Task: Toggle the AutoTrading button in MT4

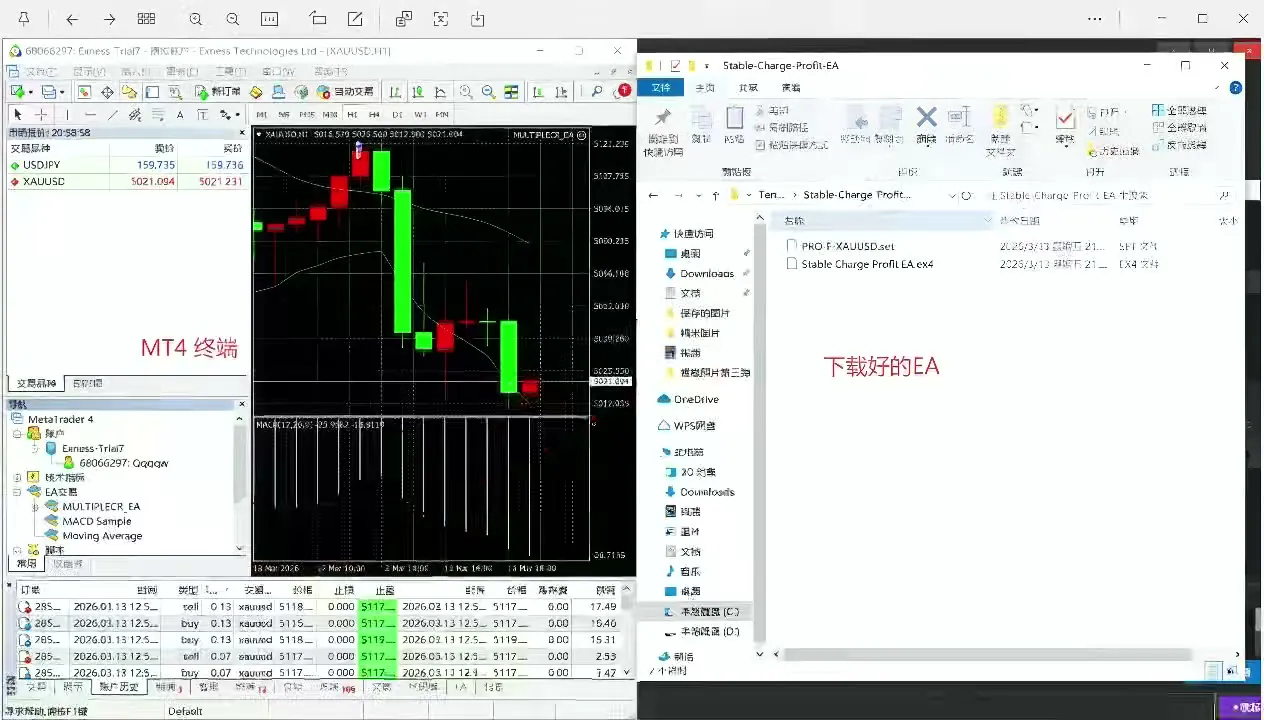Action: (345, 91)
